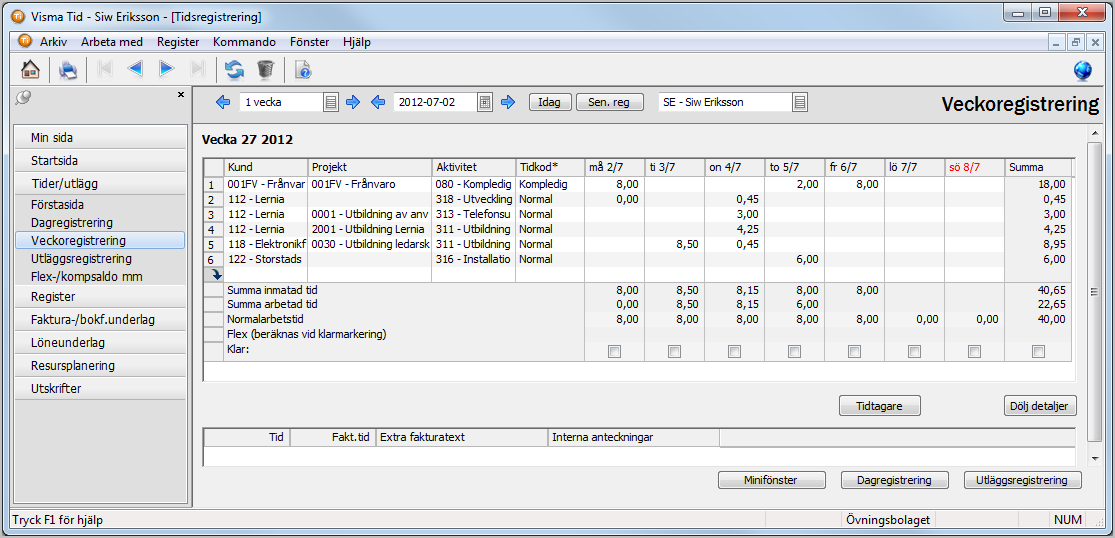Viewport: 1115px width, 538px height.
Task: Go to next record toolbar arrow
Action: tap(166, 69)
